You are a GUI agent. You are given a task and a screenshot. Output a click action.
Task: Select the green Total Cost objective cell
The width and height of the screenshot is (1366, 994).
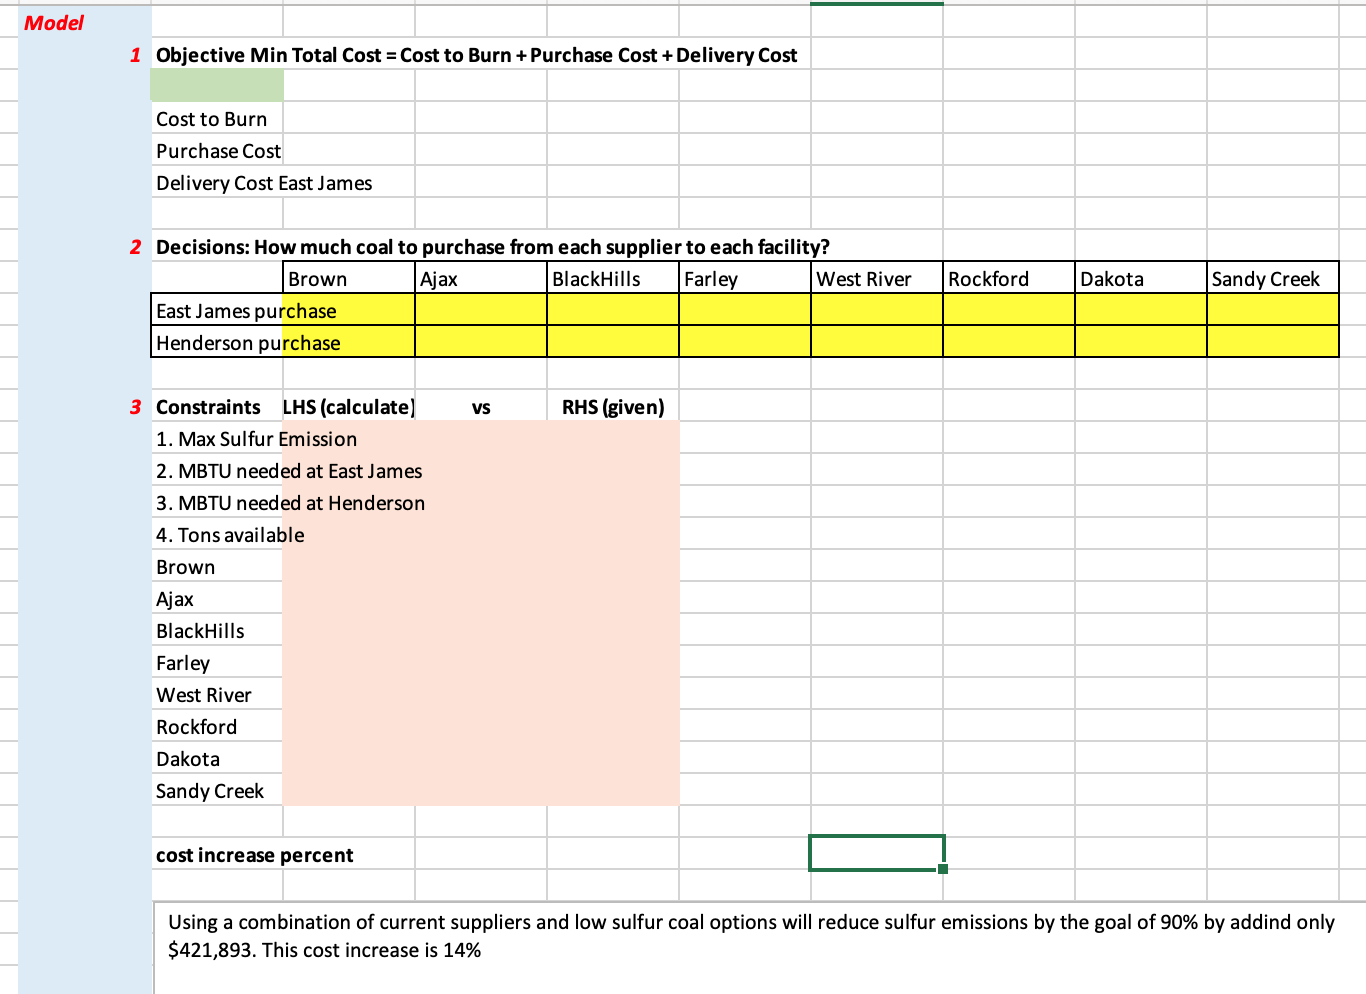tap(217, 86)
